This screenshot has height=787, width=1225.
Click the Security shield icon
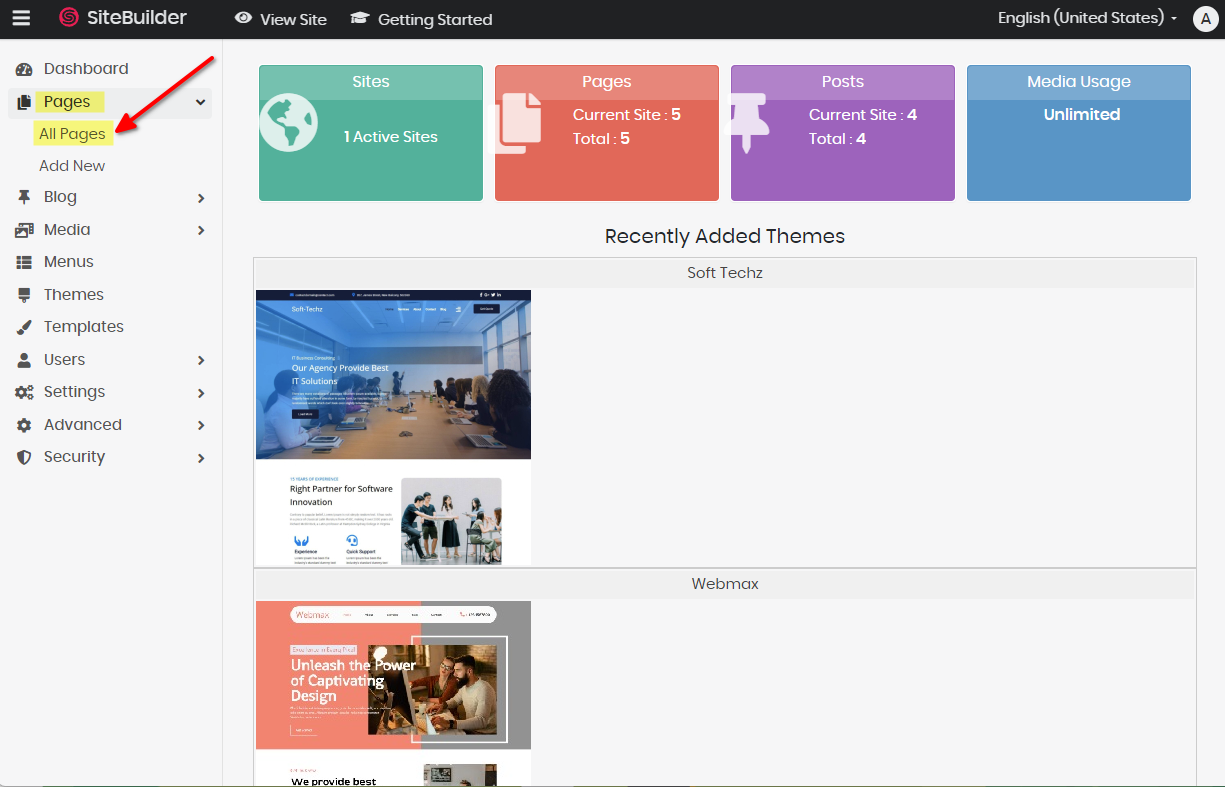(x=24, y=457)
